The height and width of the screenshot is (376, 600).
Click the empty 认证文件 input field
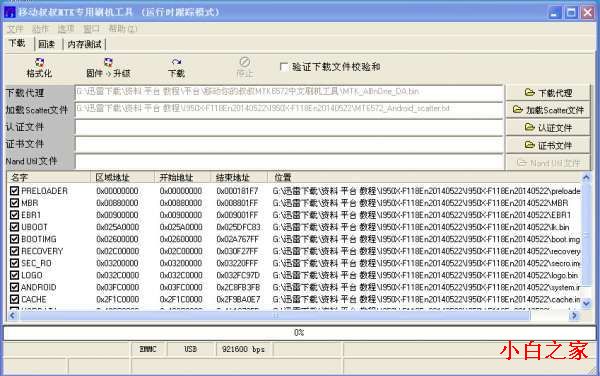[289, 127]
